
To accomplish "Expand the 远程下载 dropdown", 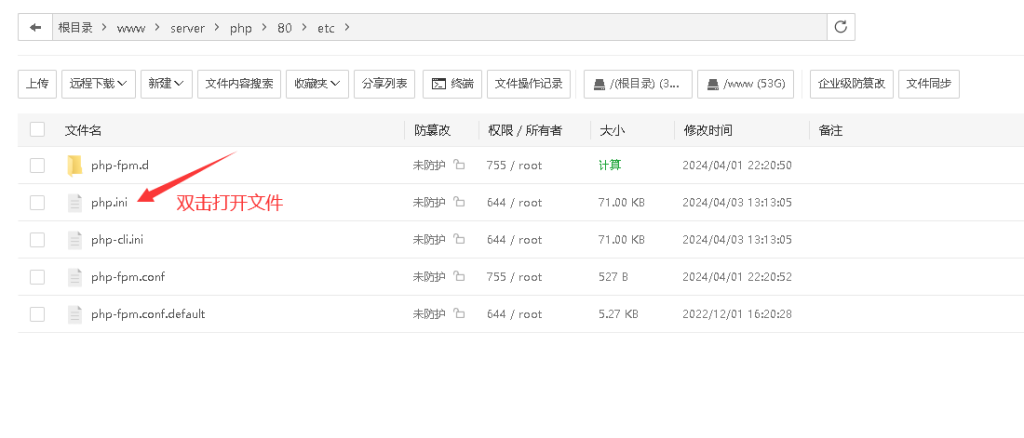I will tap(98, 85).
